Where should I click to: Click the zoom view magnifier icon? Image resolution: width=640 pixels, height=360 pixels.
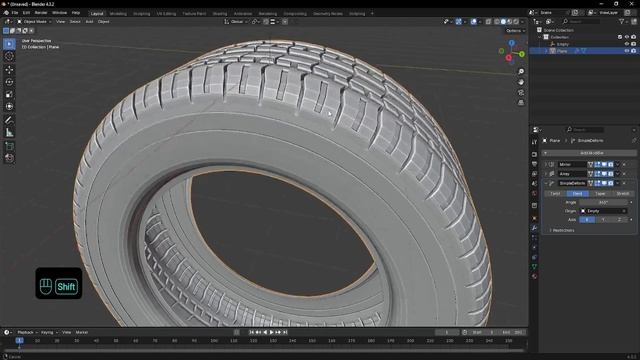(521, 71)
